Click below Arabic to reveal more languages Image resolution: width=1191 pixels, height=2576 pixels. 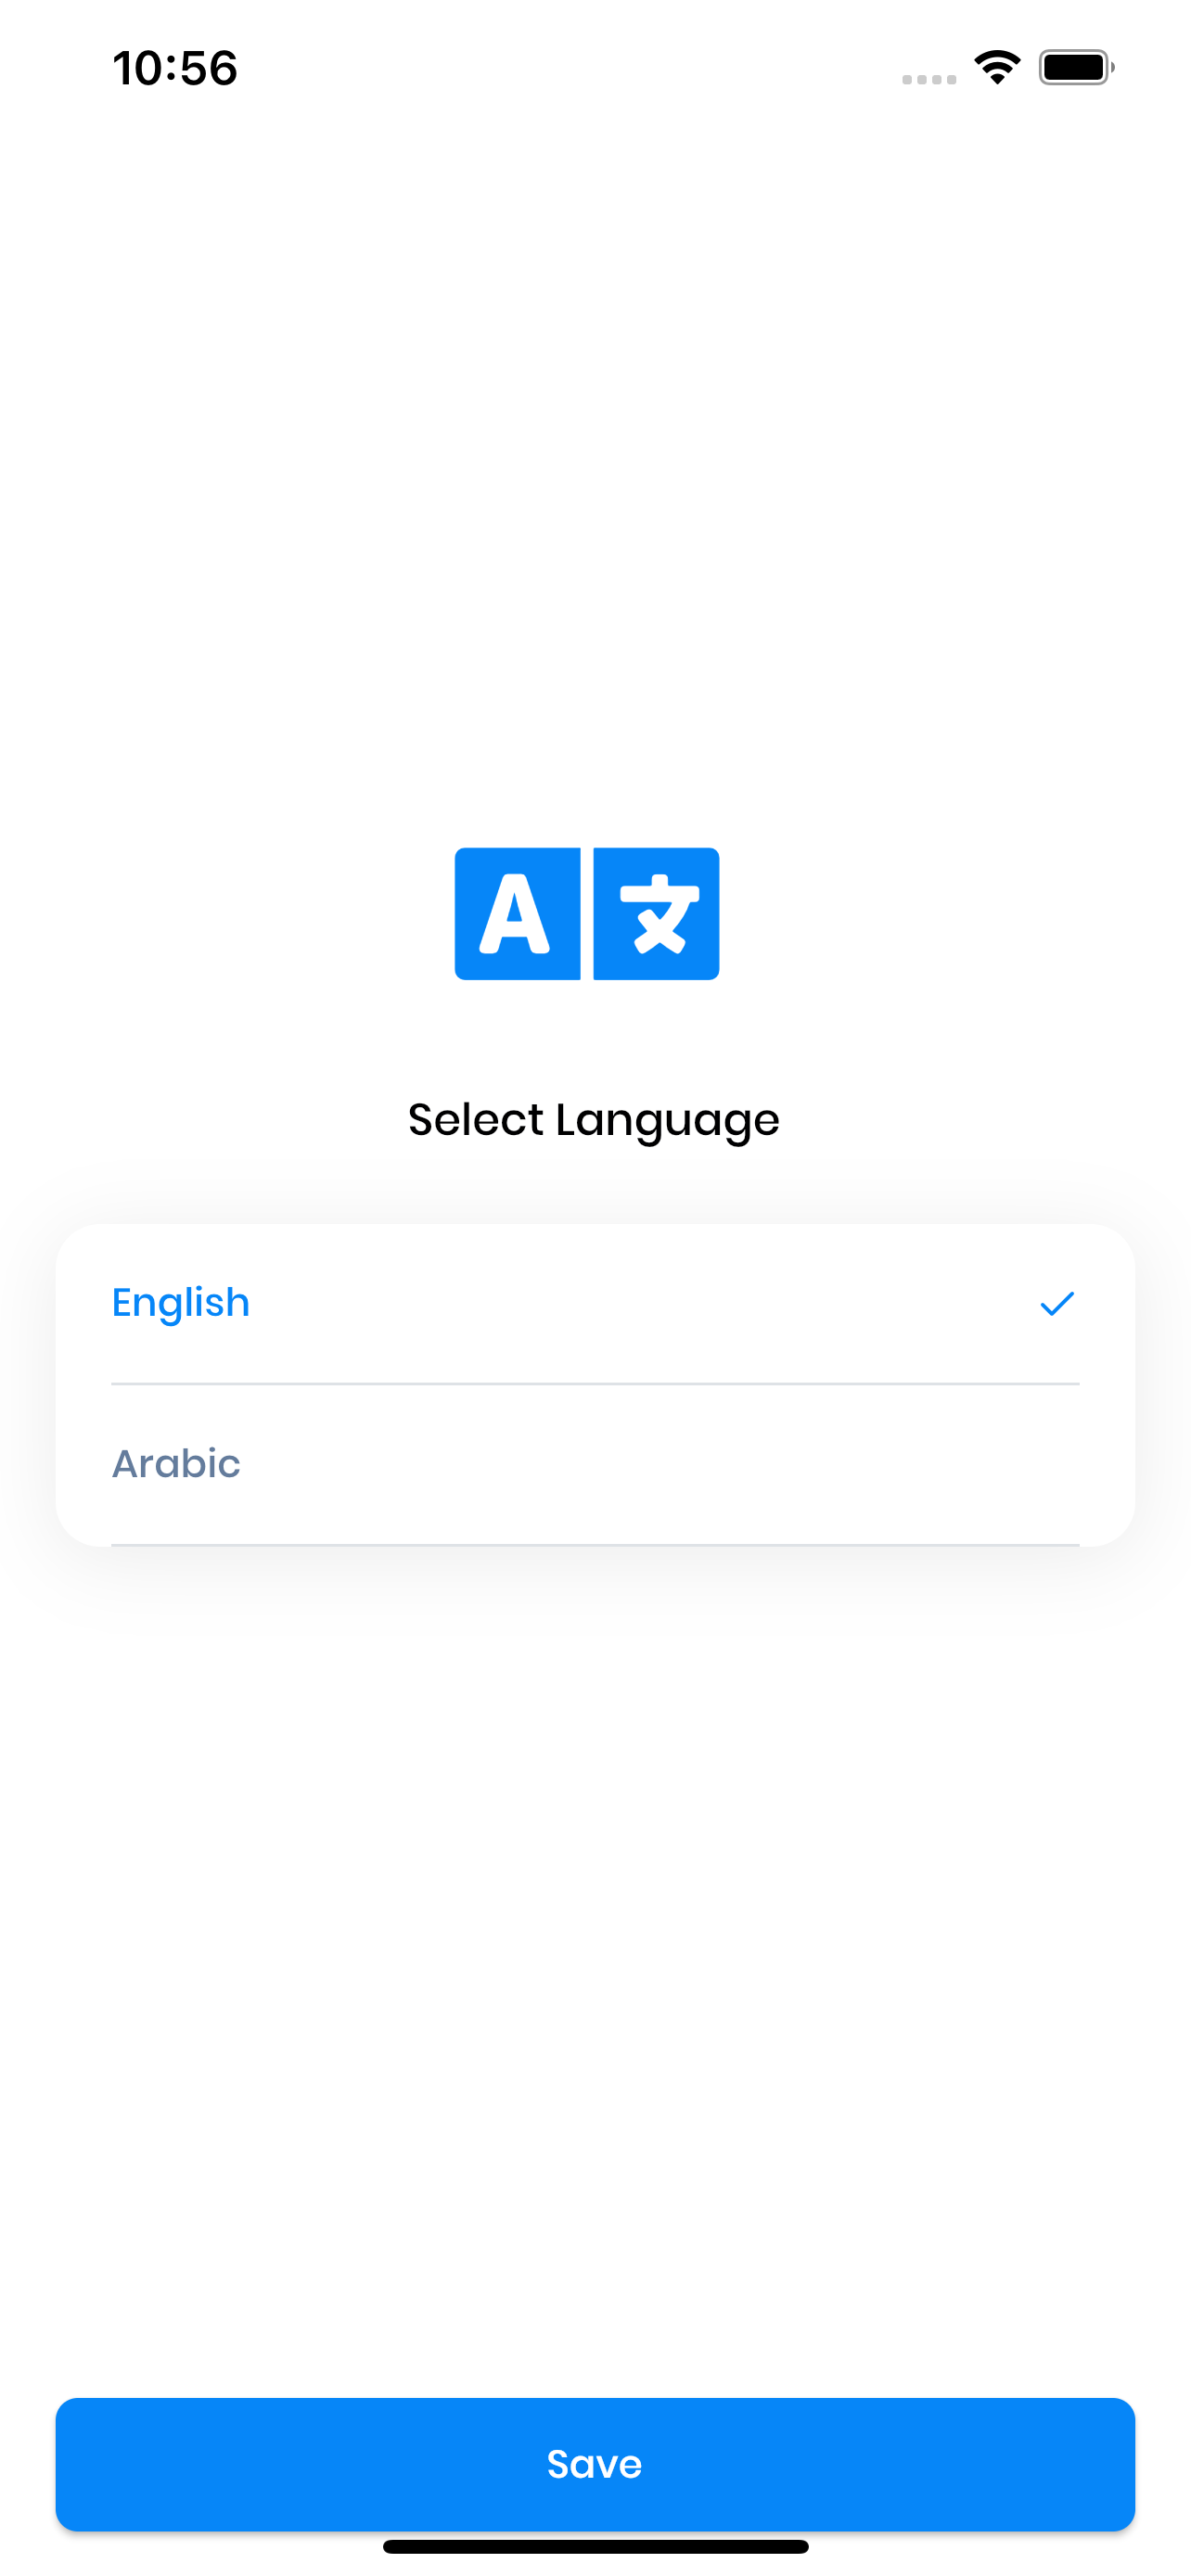(x=595, y=1520)
